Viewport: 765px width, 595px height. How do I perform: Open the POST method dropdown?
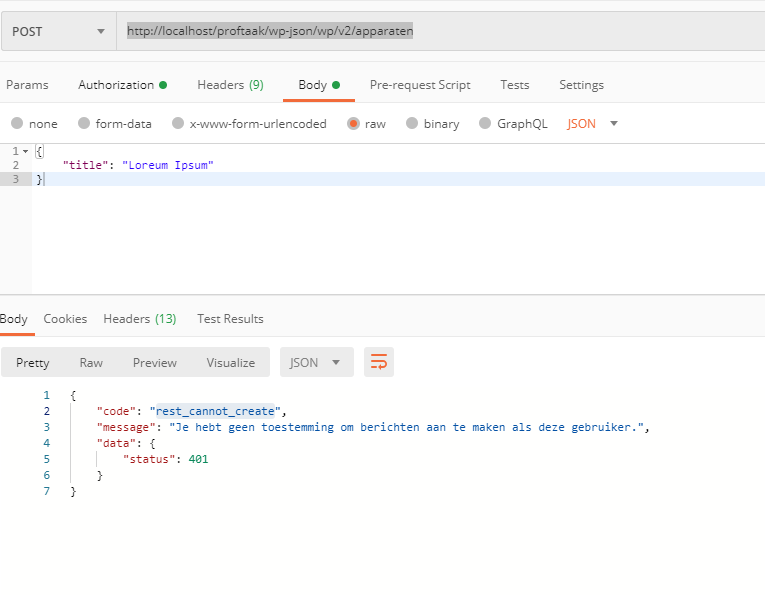59,31
